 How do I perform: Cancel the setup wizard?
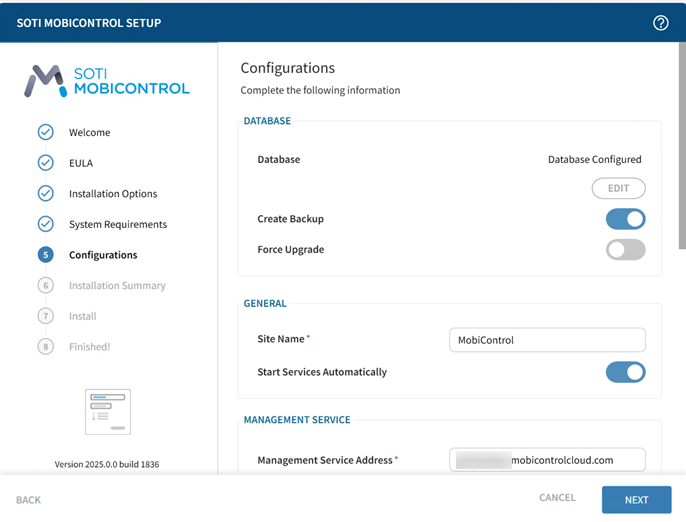coord(557,498)
